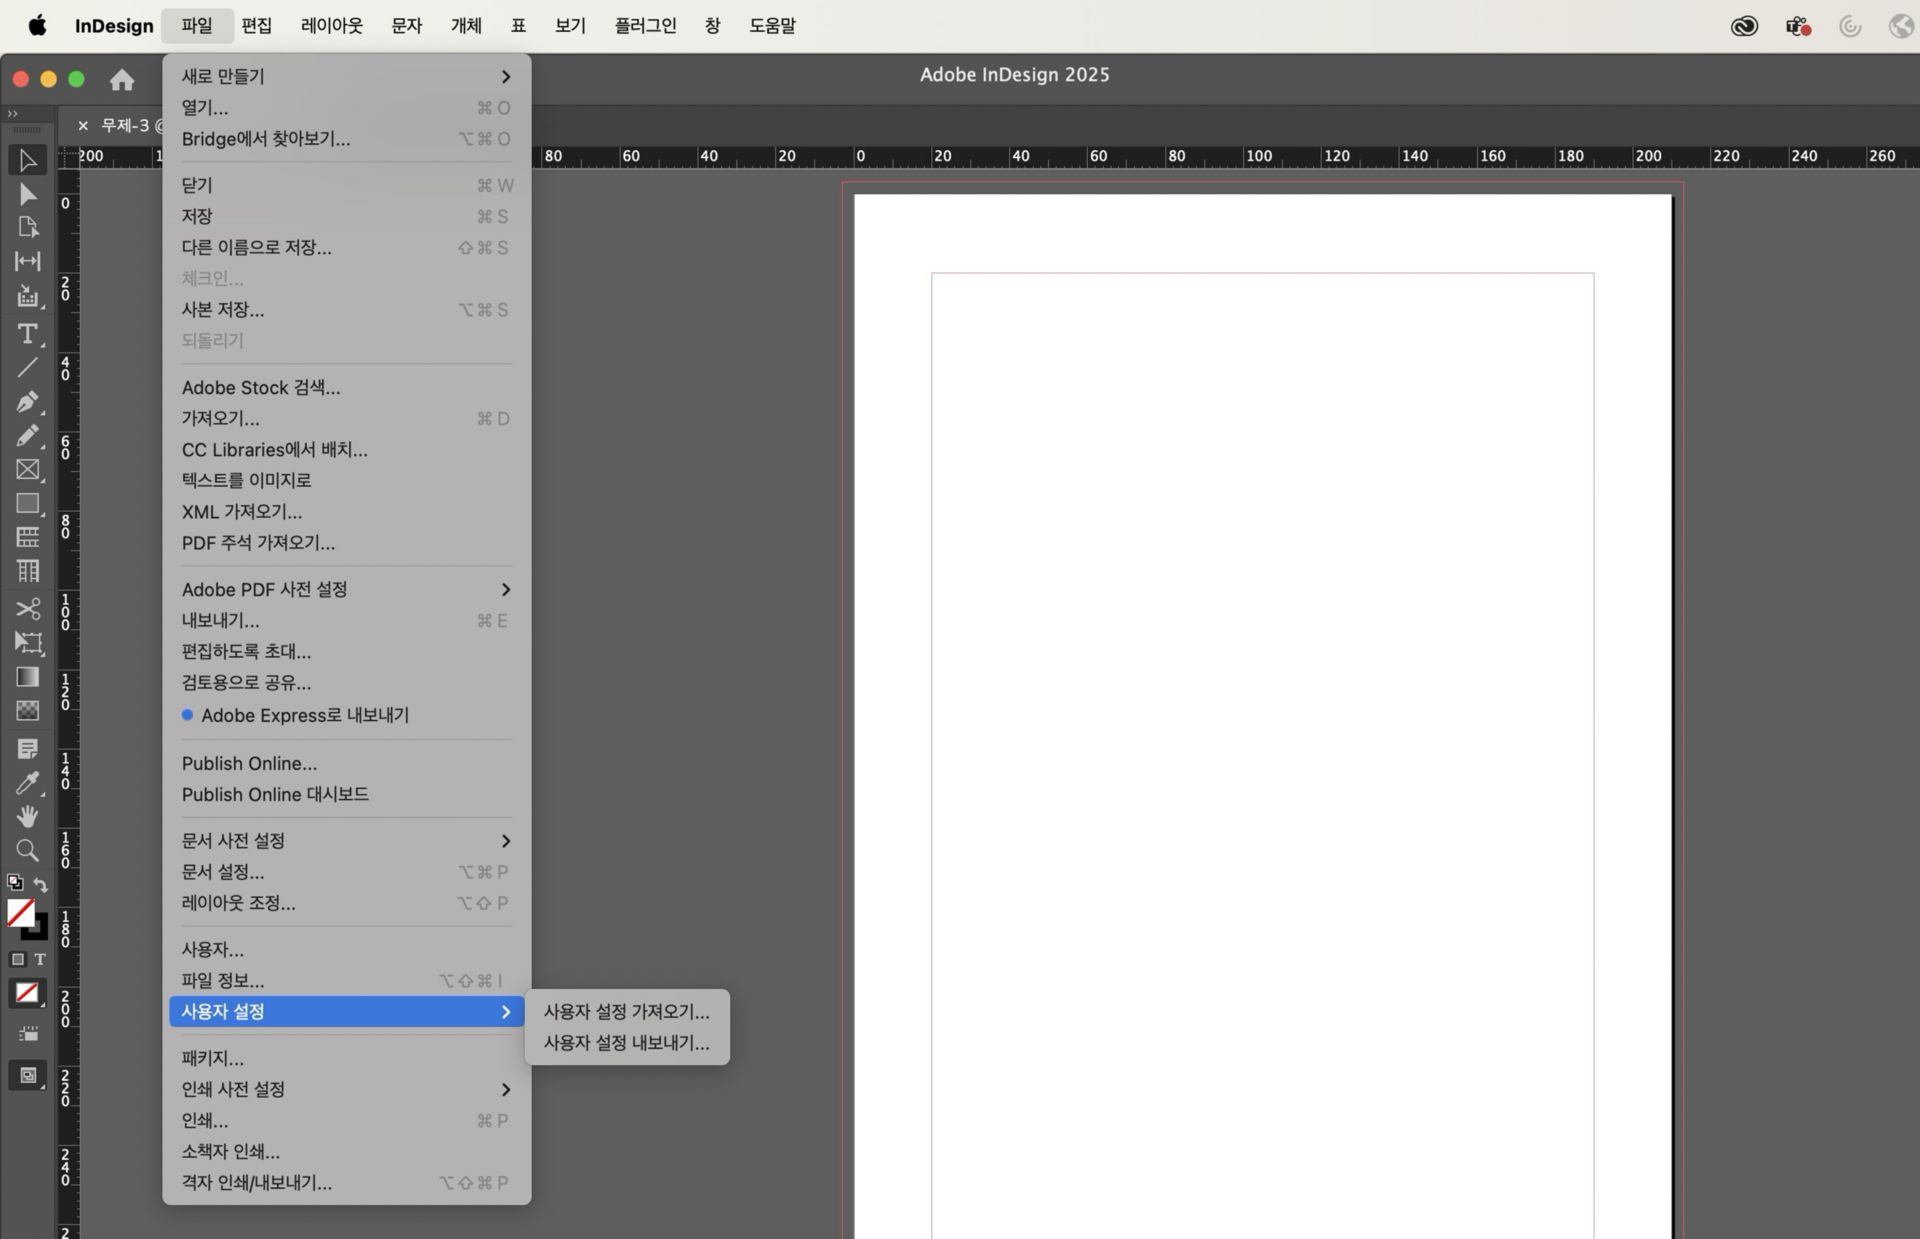This screenshot has height=1239, width=1920.
Task: Open Creative Cloud menu bar icon
Action: pos(1744,26)
